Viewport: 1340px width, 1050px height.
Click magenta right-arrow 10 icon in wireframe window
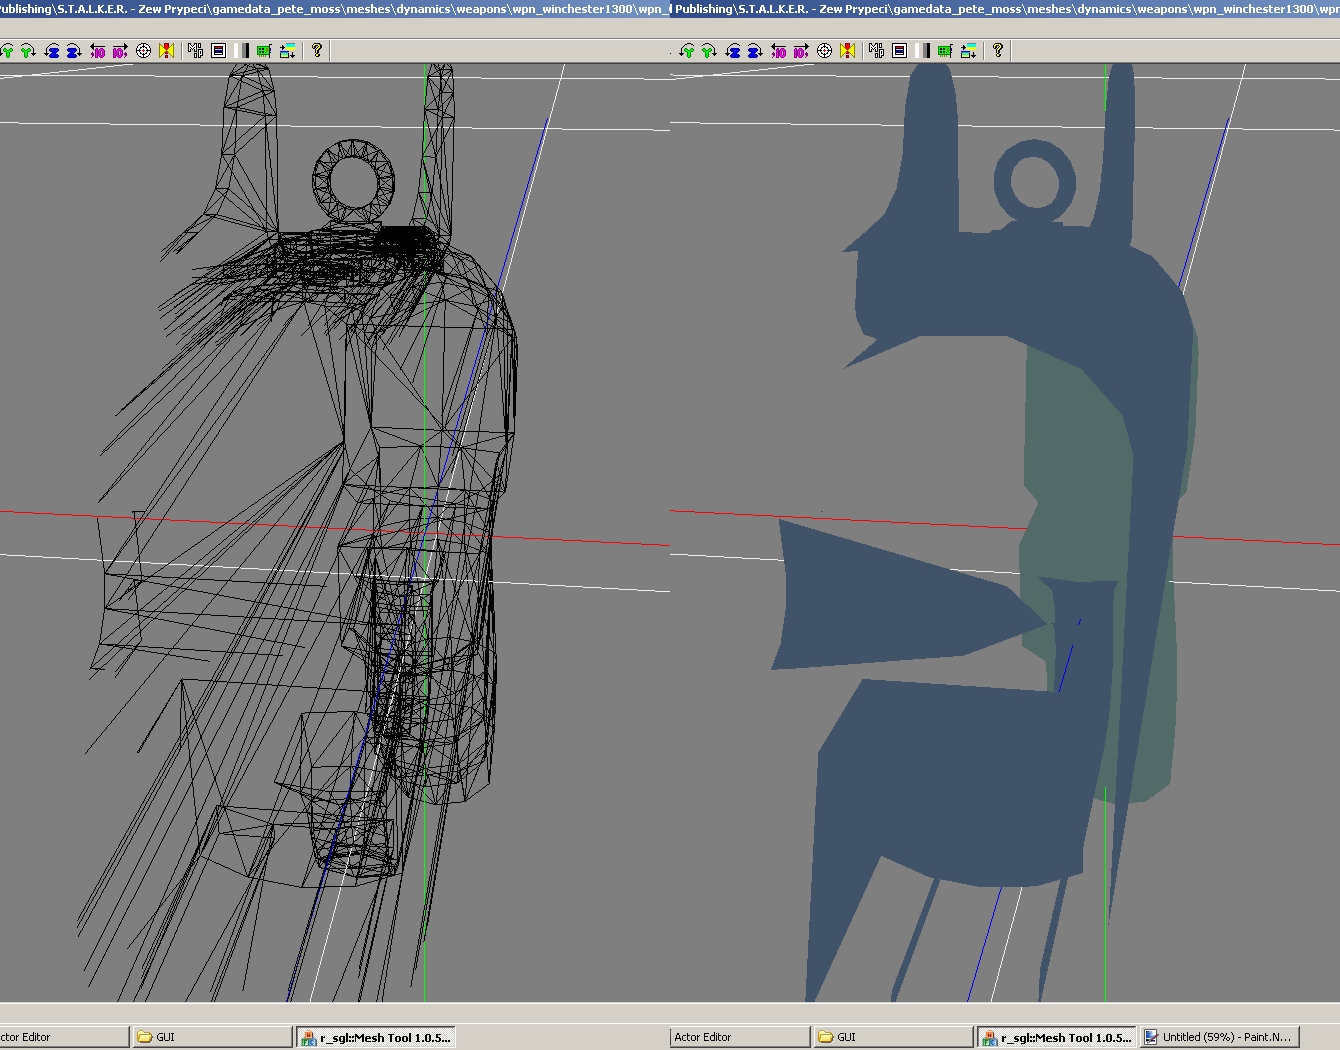(x=120, y=51)
